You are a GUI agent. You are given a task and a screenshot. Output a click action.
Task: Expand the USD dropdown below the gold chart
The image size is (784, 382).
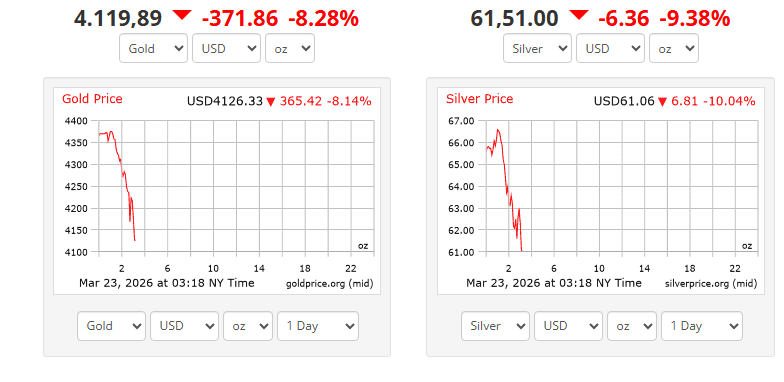coord(184,326)
